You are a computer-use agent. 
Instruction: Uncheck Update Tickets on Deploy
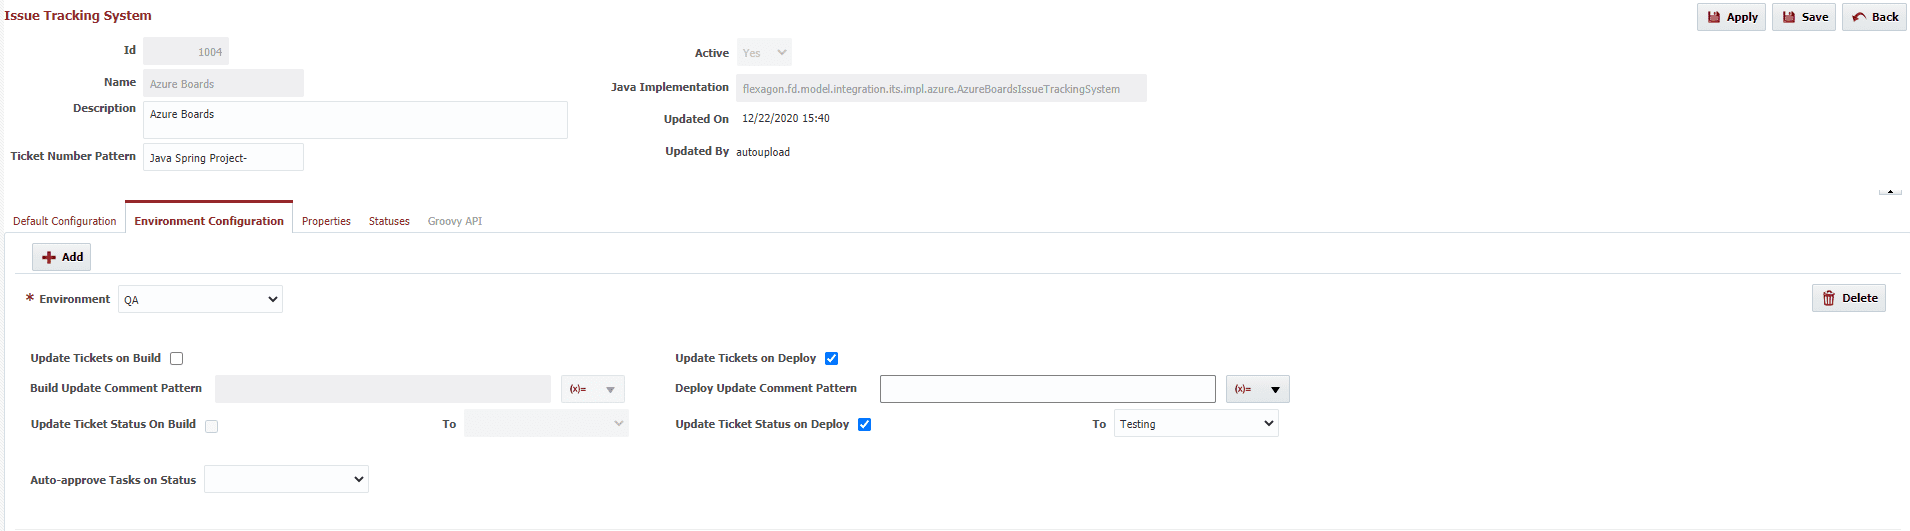click(831, 358)
